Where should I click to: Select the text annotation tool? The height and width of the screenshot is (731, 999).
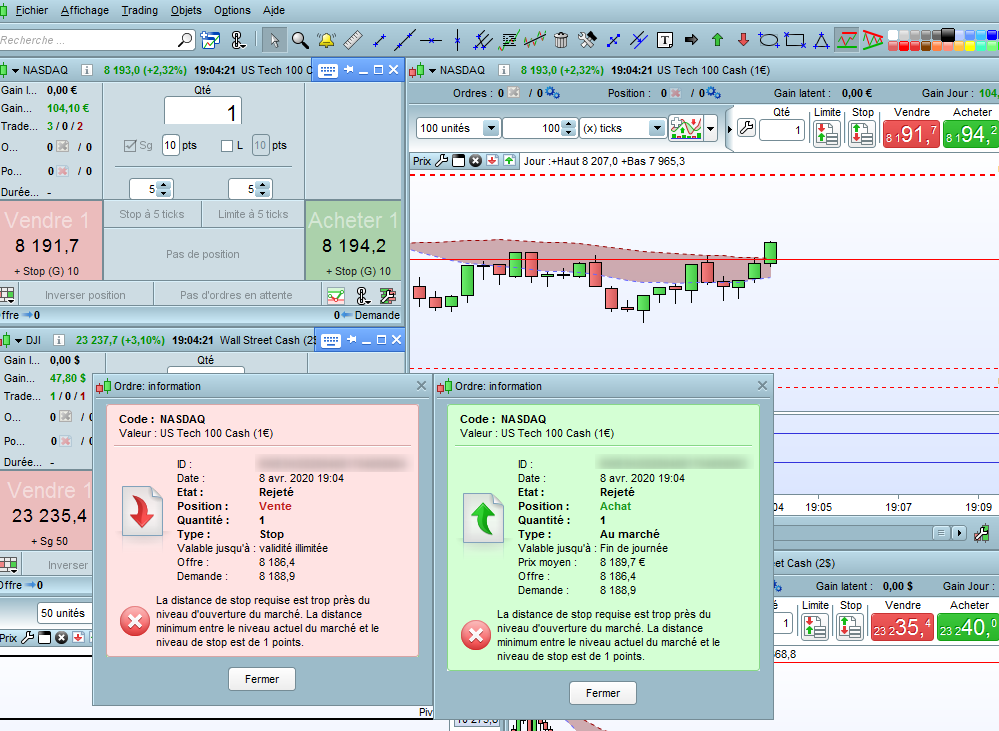tap(665, 40)
